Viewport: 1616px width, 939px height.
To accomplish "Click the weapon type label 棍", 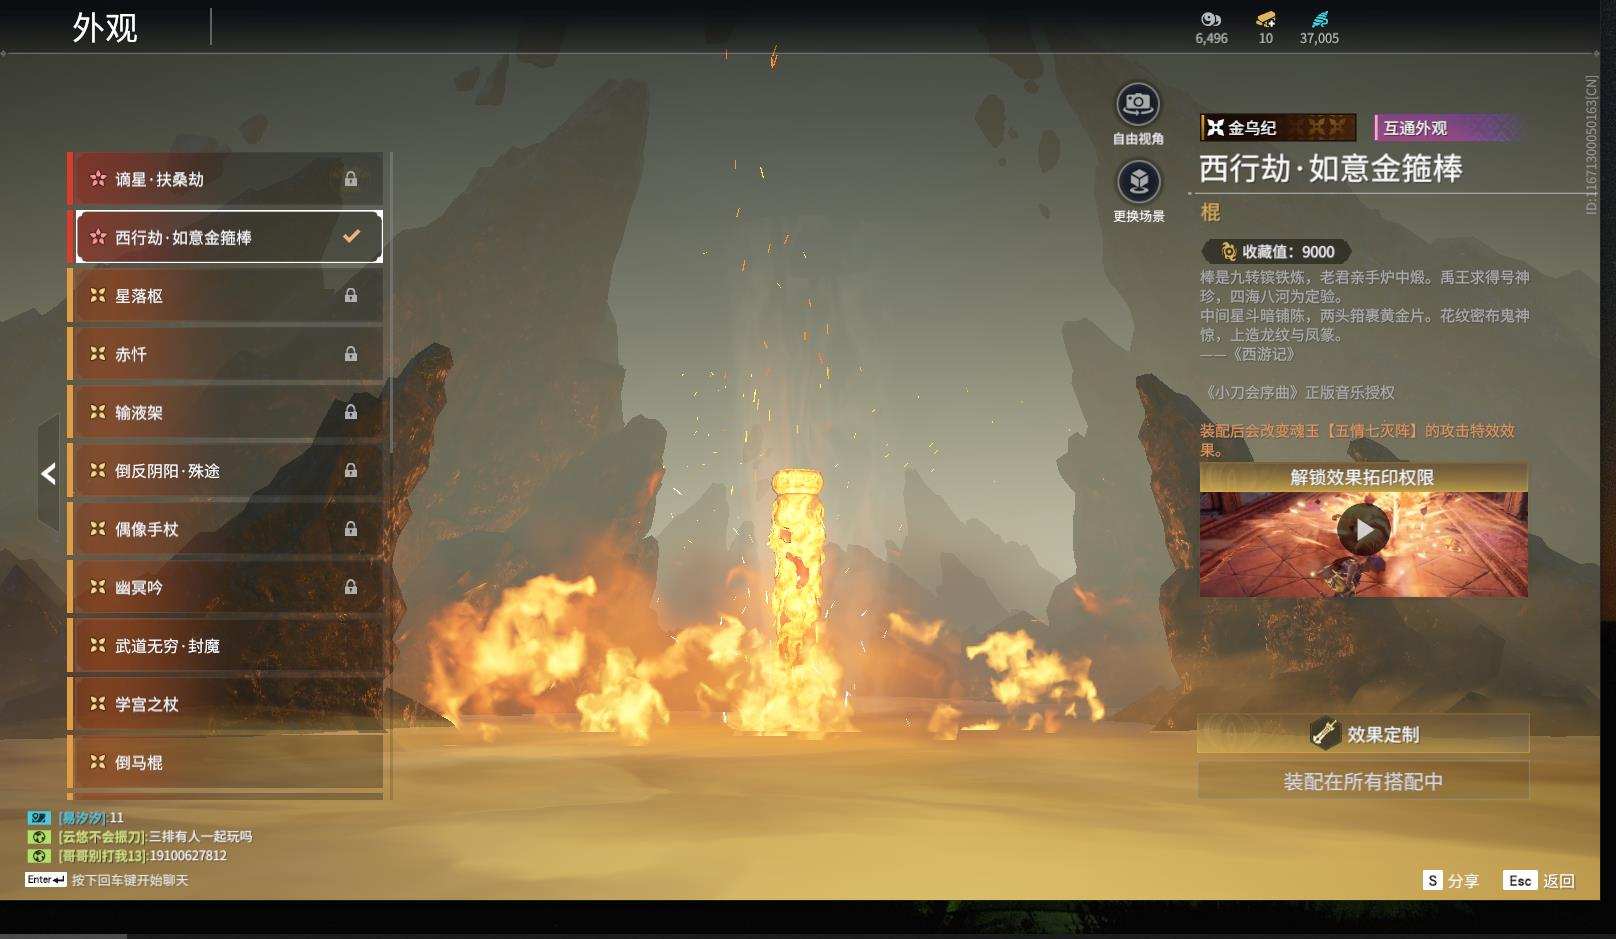I will pyautogui.click(x=1210, y=212).
